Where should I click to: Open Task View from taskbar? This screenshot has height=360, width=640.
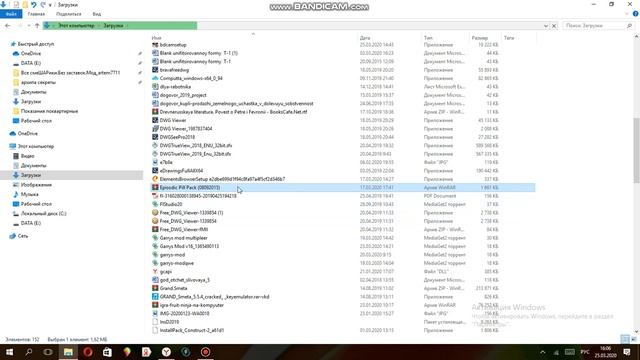48,352
